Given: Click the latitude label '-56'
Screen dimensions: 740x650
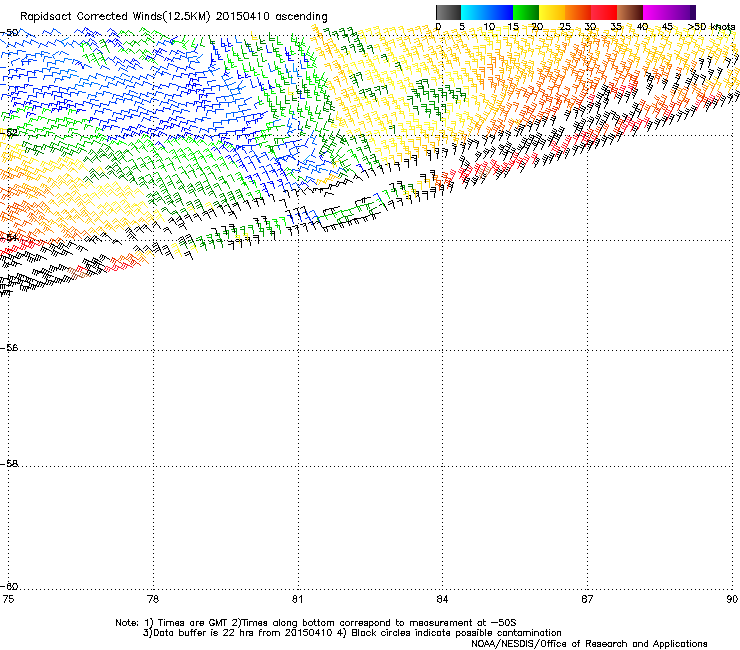Looking at the screenshot, I should click(x=9, y=348).
